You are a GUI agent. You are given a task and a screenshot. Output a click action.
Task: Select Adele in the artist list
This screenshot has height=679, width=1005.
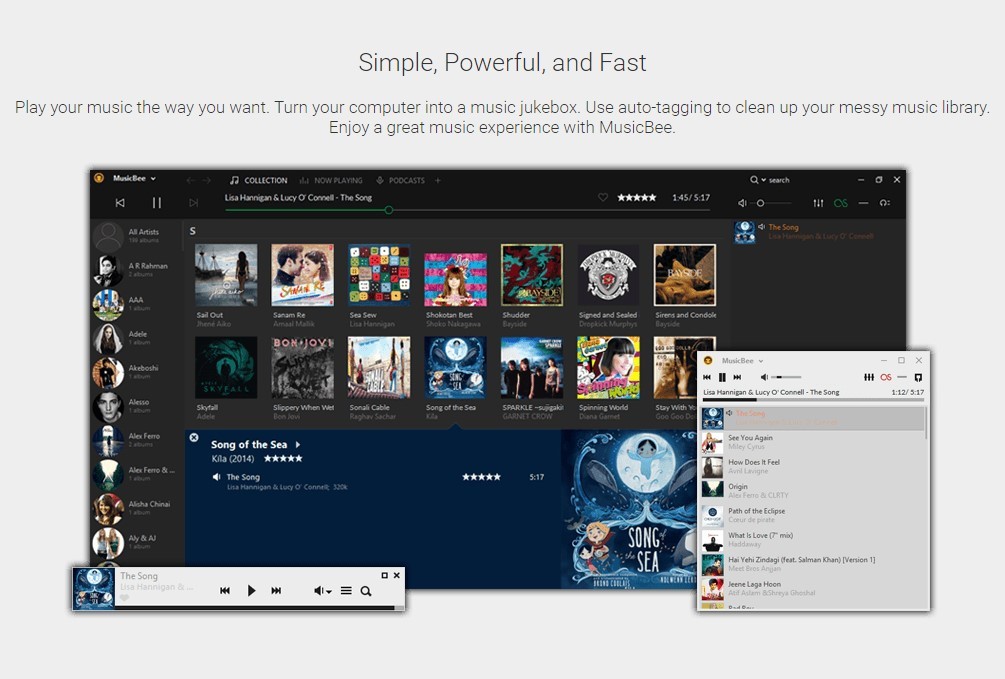pos(138,338)
